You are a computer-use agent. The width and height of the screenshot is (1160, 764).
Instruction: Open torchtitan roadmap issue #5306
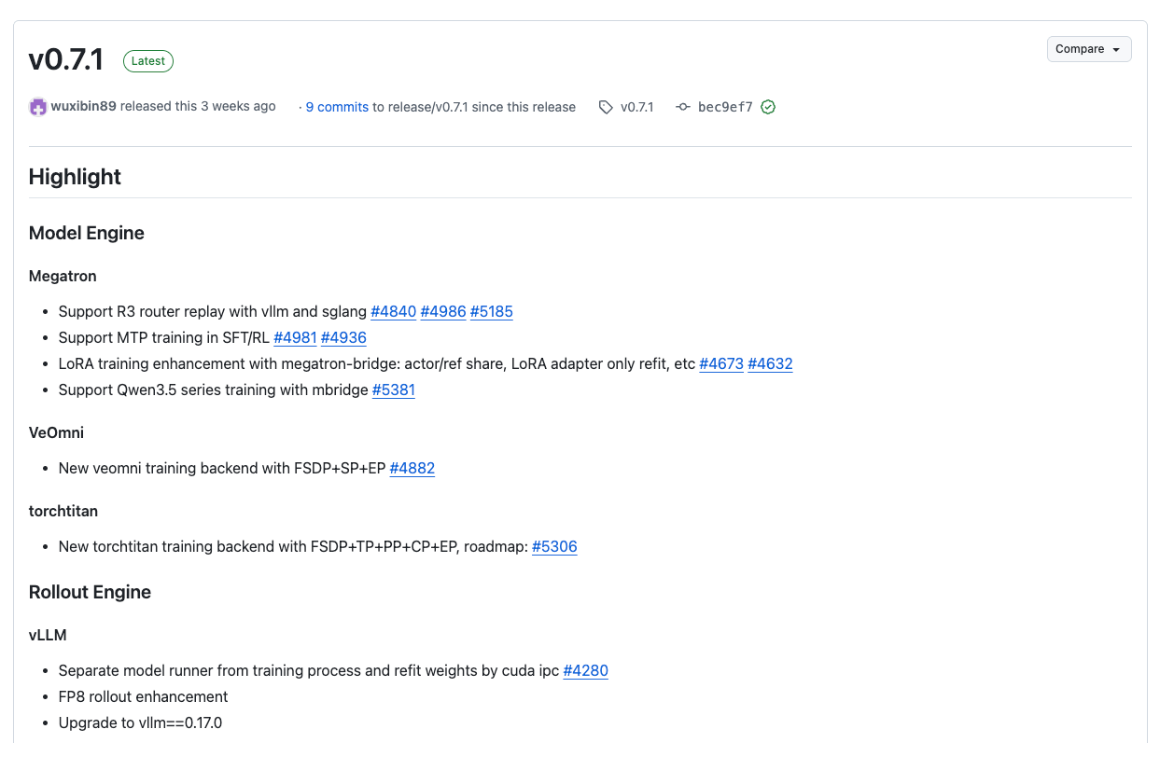click(554, 547)
